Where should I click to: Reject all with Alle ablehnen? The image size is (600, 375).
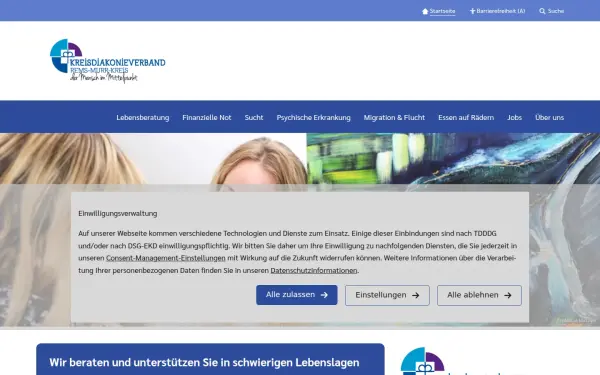479,295
